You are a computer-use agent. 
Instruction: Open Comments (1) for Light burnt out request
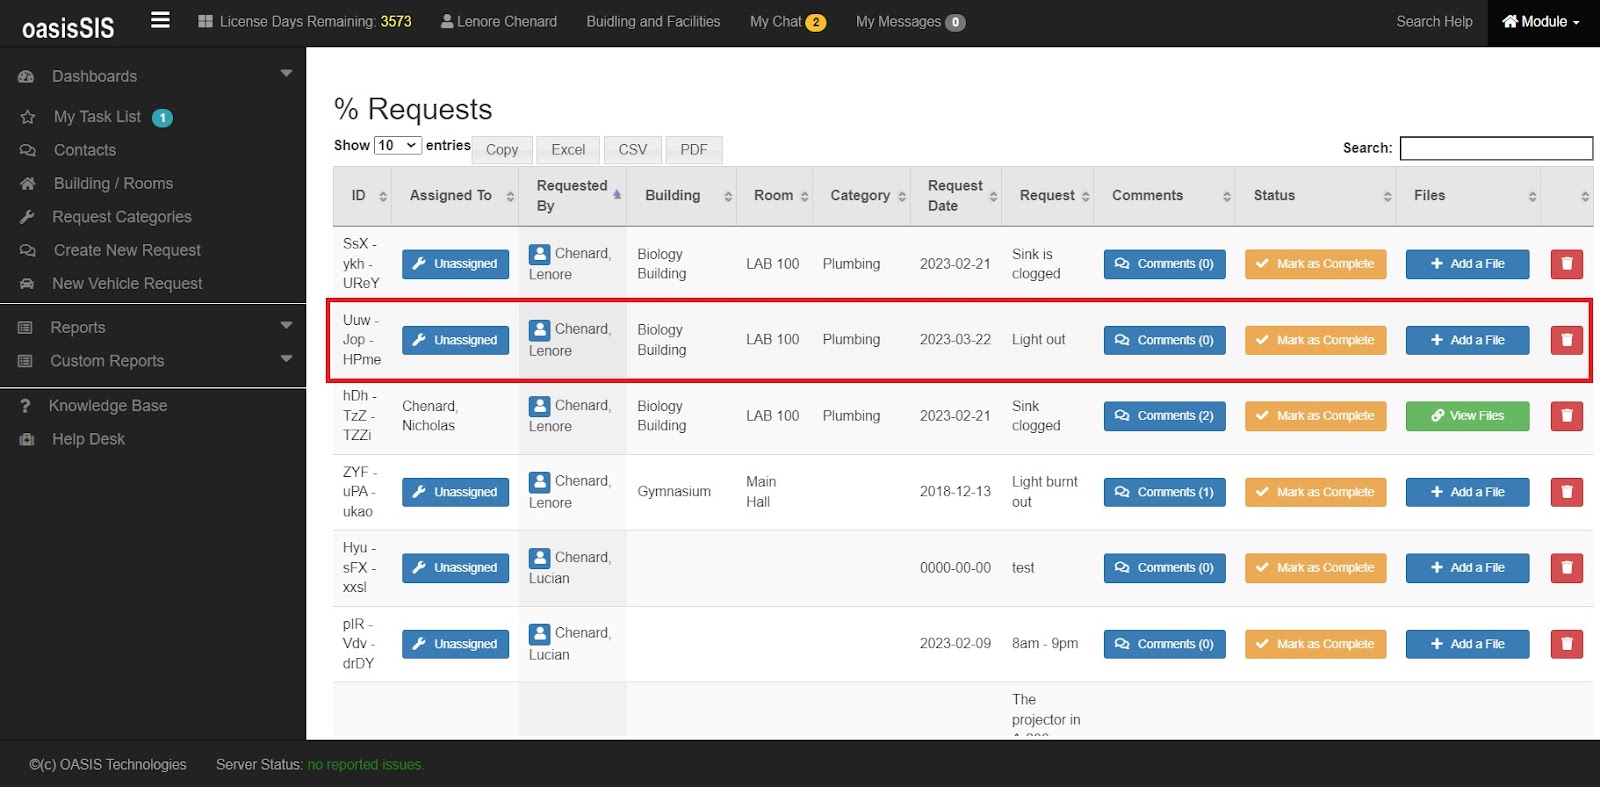(1164, 492)
